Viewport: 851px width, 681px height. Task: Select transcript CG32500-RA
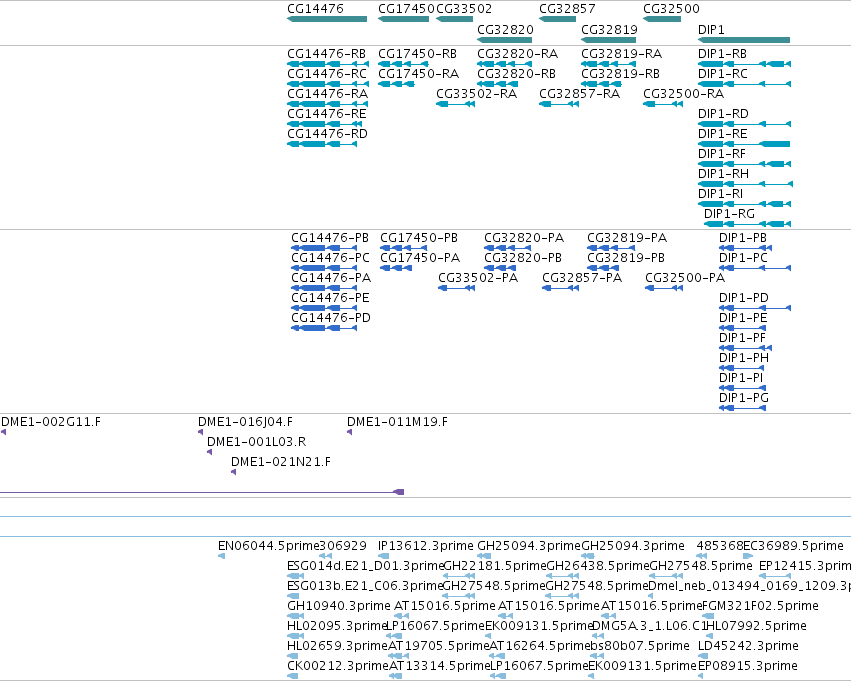[684, 94]
